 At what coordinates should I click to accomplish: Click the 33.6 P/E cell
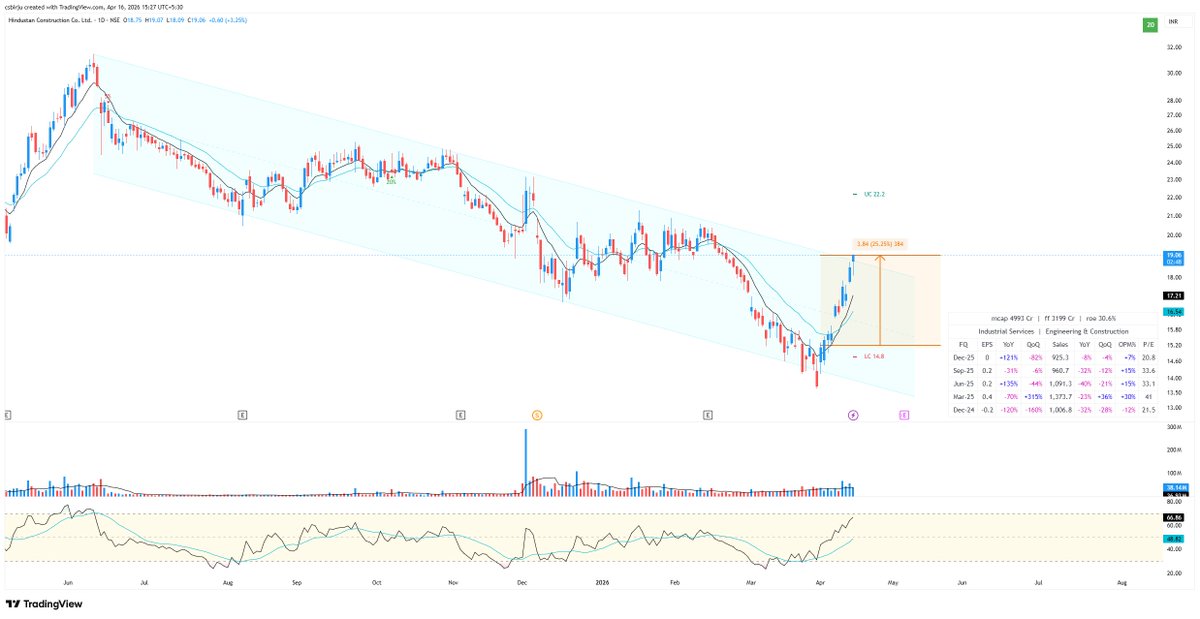pyautogui.click(x=1148, y=369)
